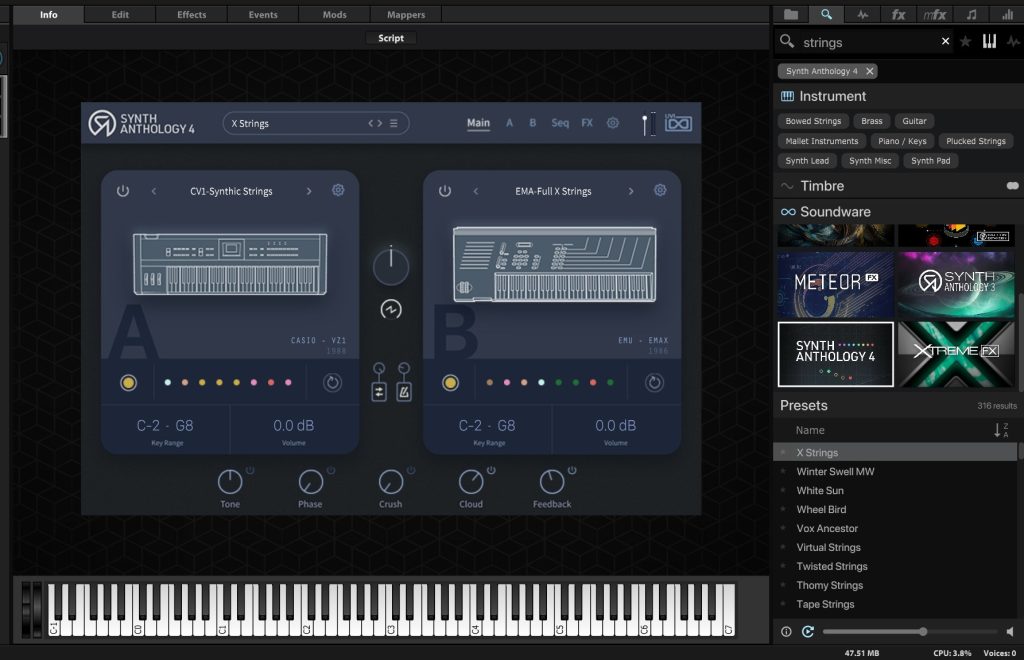Go to previous layer B sound
1024x660 pixels.
[x=476, y=191]
